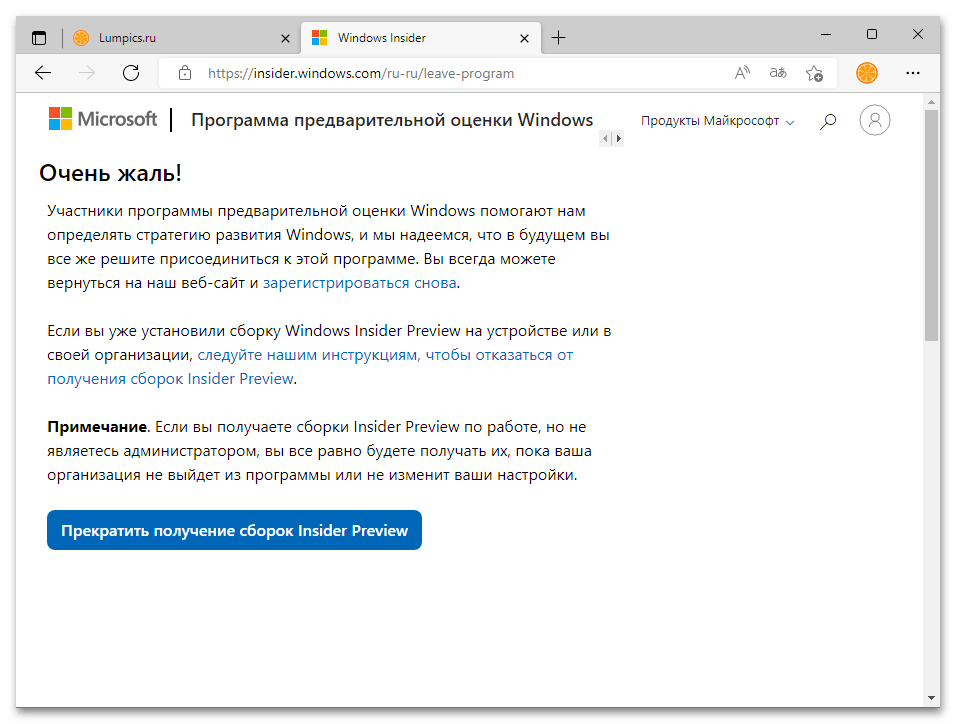The height and width of the screenshot is (724, 956).
Task: Go back to the previous page
Action: coord(43,73)
